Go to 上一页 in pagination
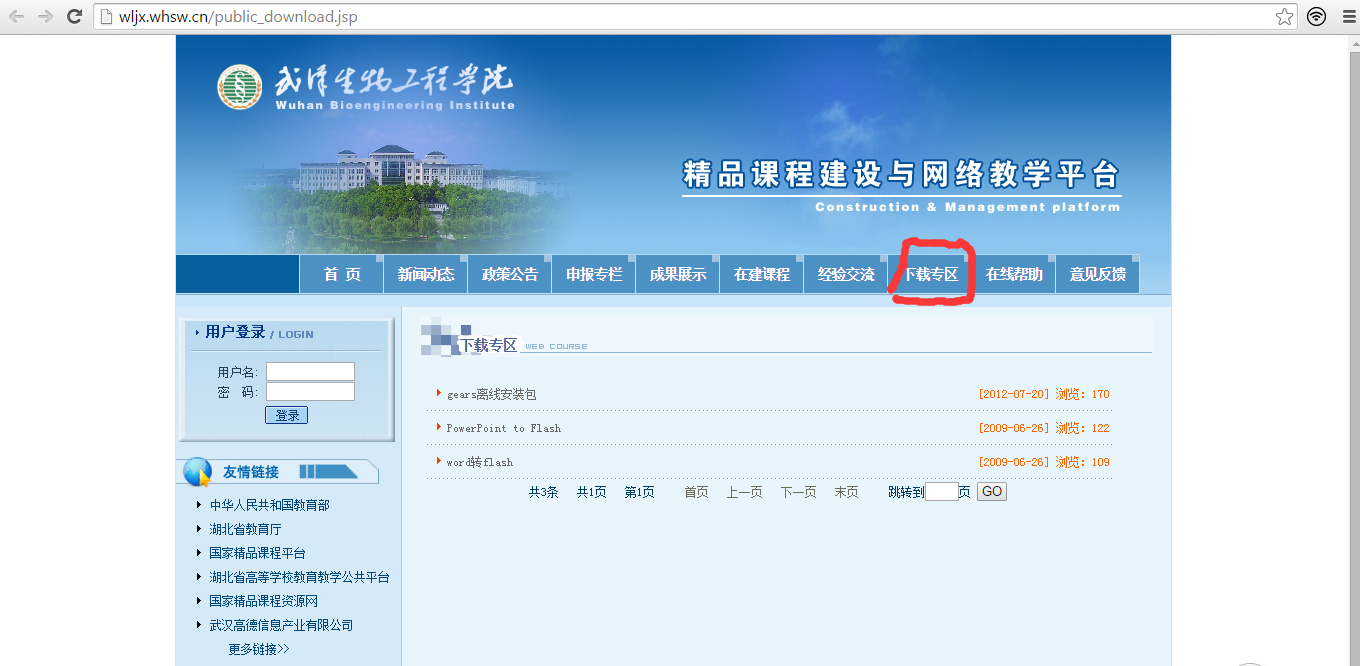This screenshot has width=1360, height=666. [x=744, y=492]
